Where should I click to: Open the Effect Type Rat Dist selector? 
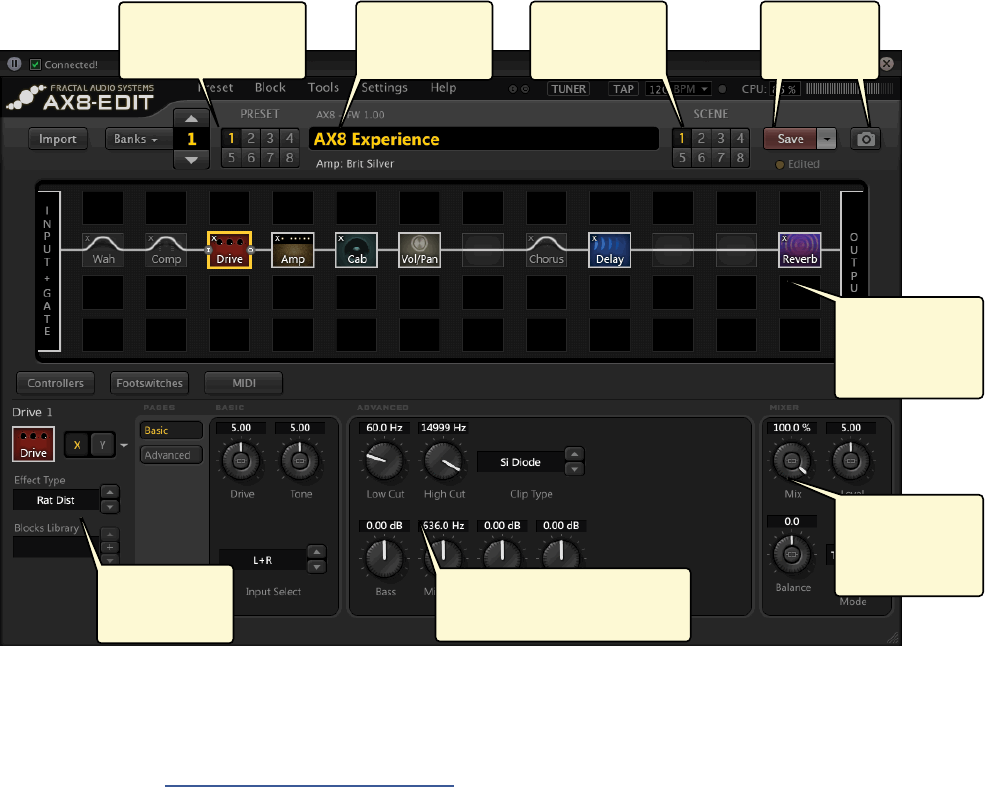tap(56, 500)
